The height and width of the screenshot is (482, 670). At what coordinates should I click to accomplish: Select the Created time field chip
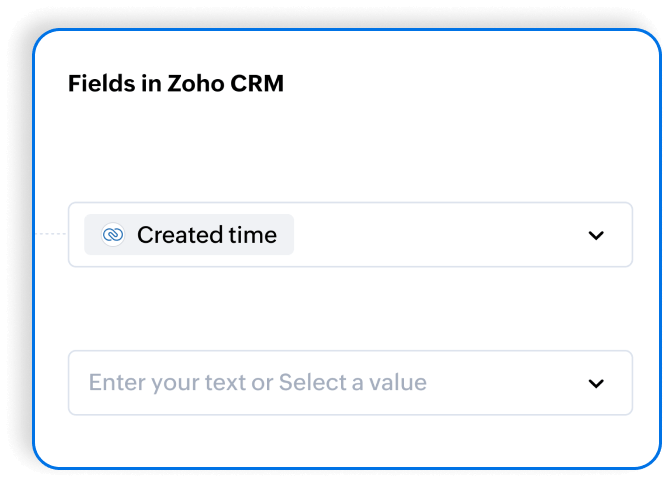click(189, 235)
